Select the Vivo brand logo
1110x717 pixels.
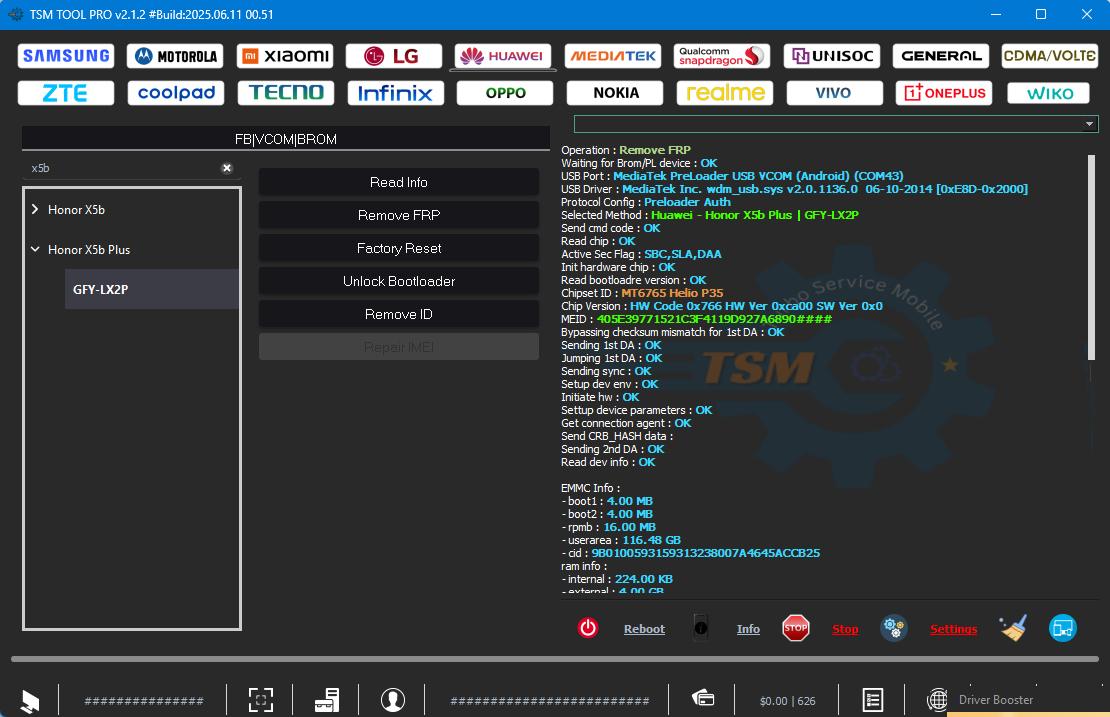pyautogui.click(x=835, y=93)
